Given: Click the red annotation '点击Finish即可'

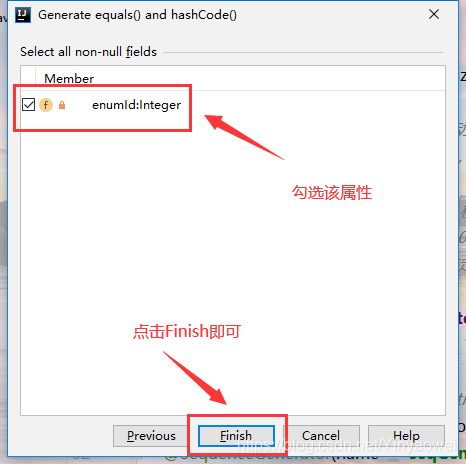Looking at the screenshot, I should 187,331.
